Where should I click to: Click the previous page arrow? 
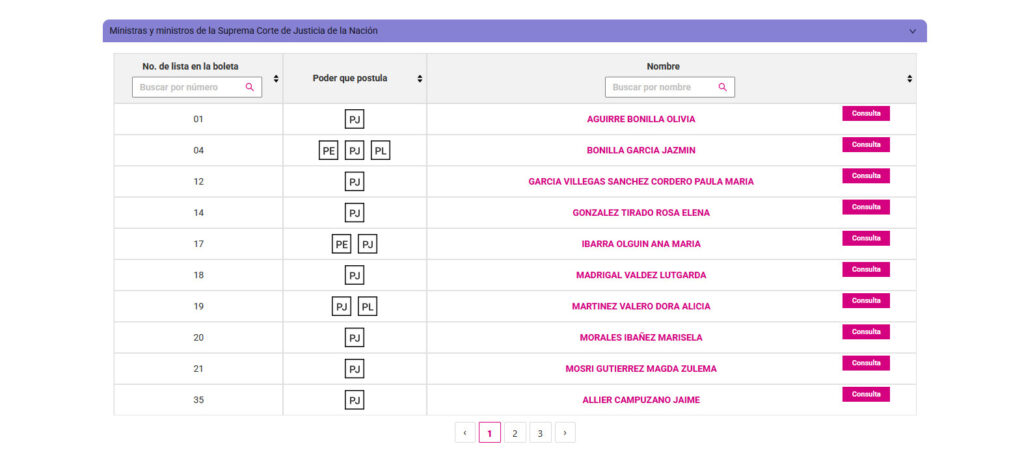tap(465, 433)
